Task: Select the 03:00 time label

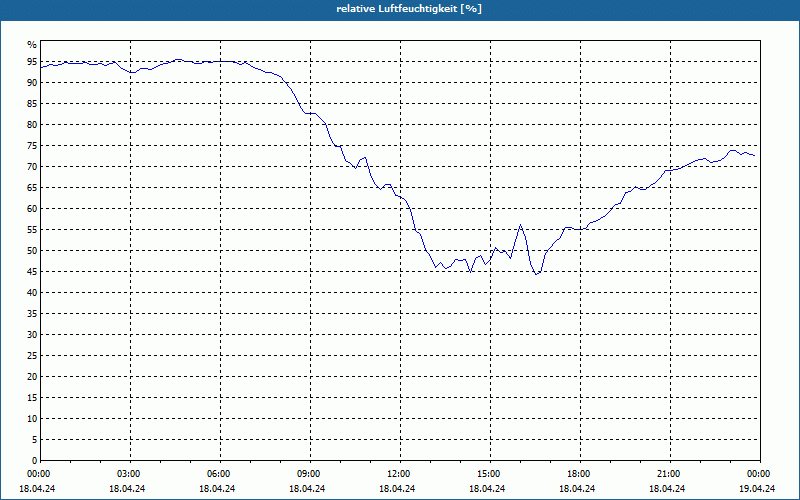Action: 130,474
